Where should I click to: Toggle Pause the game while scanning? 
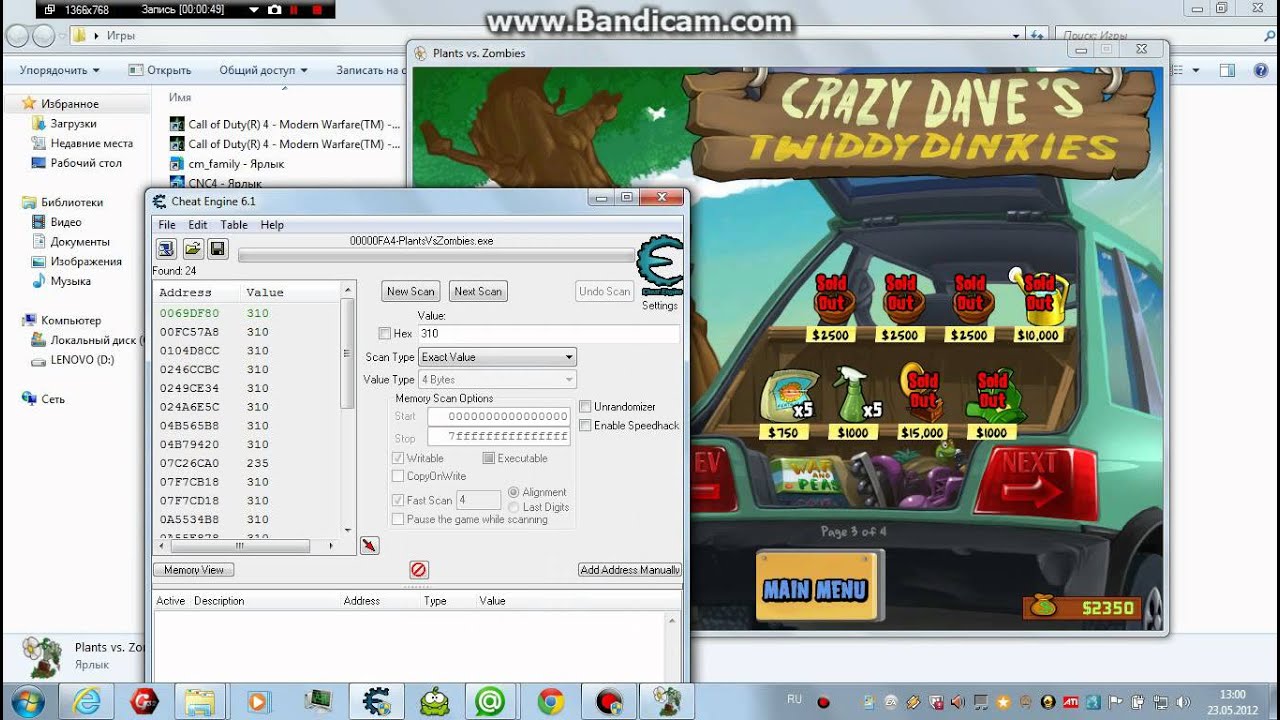[399, 519]
